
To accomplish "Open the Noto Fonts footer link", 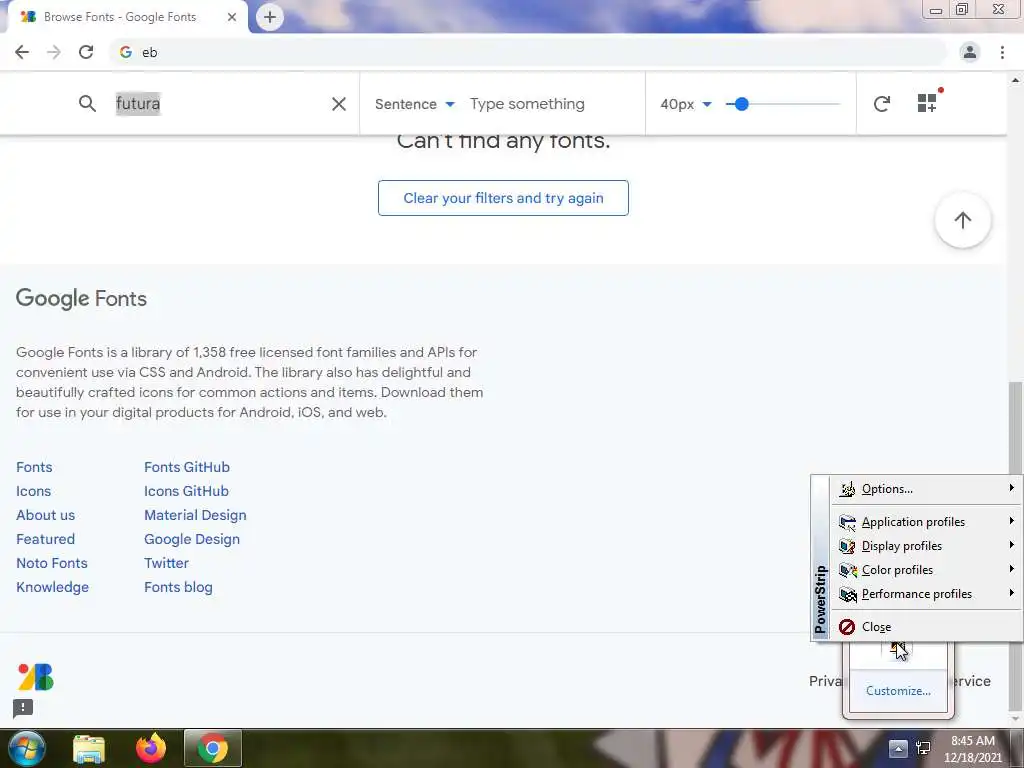I will point(52,564).
